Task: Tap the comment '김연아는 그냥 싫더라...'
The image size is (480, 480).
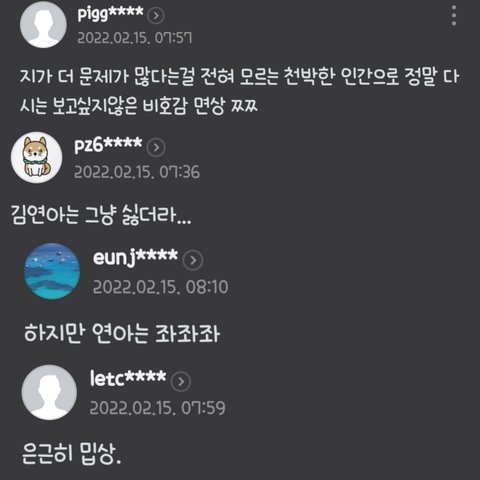Action: pyautogui.click(x=101, y=215)
